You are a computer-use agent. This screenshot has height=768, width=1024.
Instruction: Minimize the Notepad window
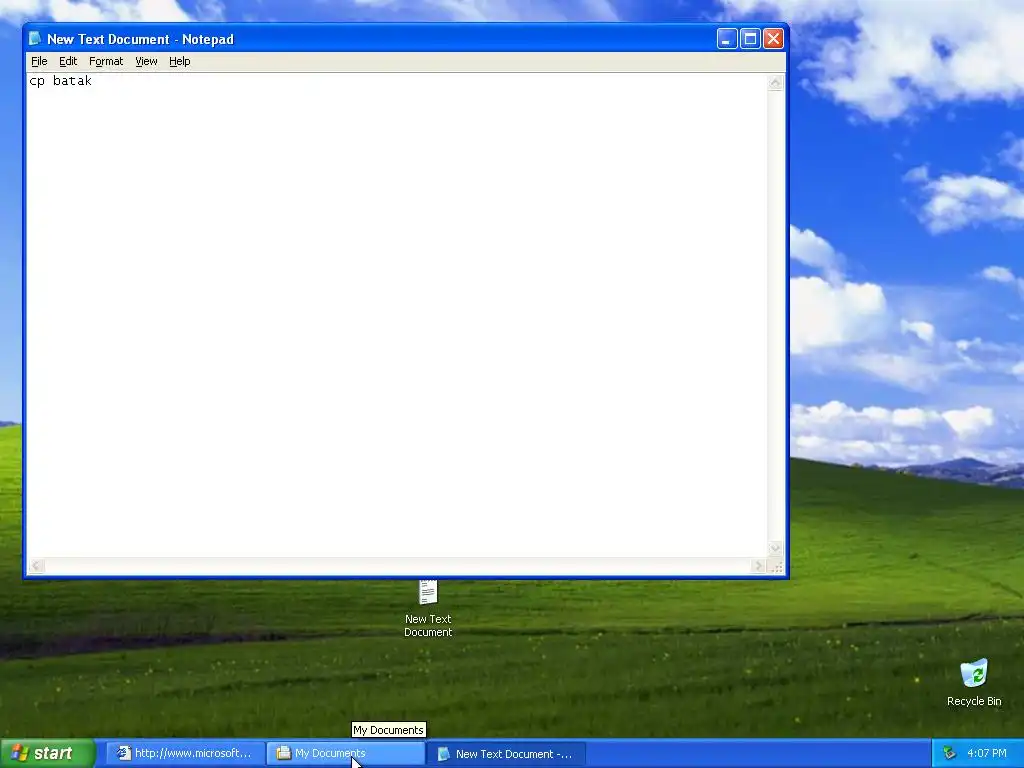727,39
